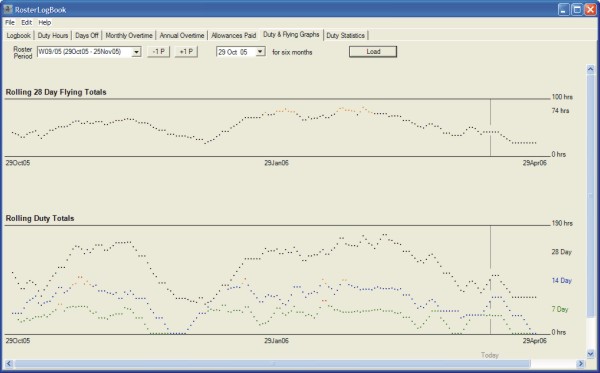This screenshot has height=373, width=600.
Task: Click the vertical scrollbar up arrow
Action: coord(590,69)
